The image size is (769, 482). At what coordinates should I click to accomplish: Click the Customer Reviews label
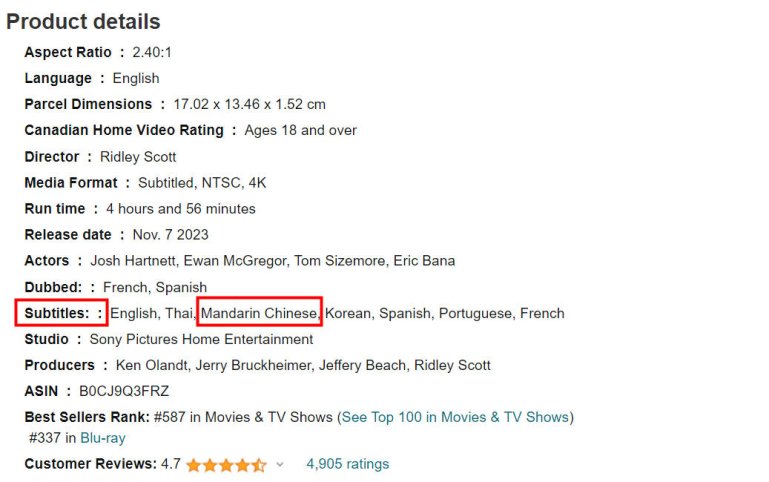point(90,464)
